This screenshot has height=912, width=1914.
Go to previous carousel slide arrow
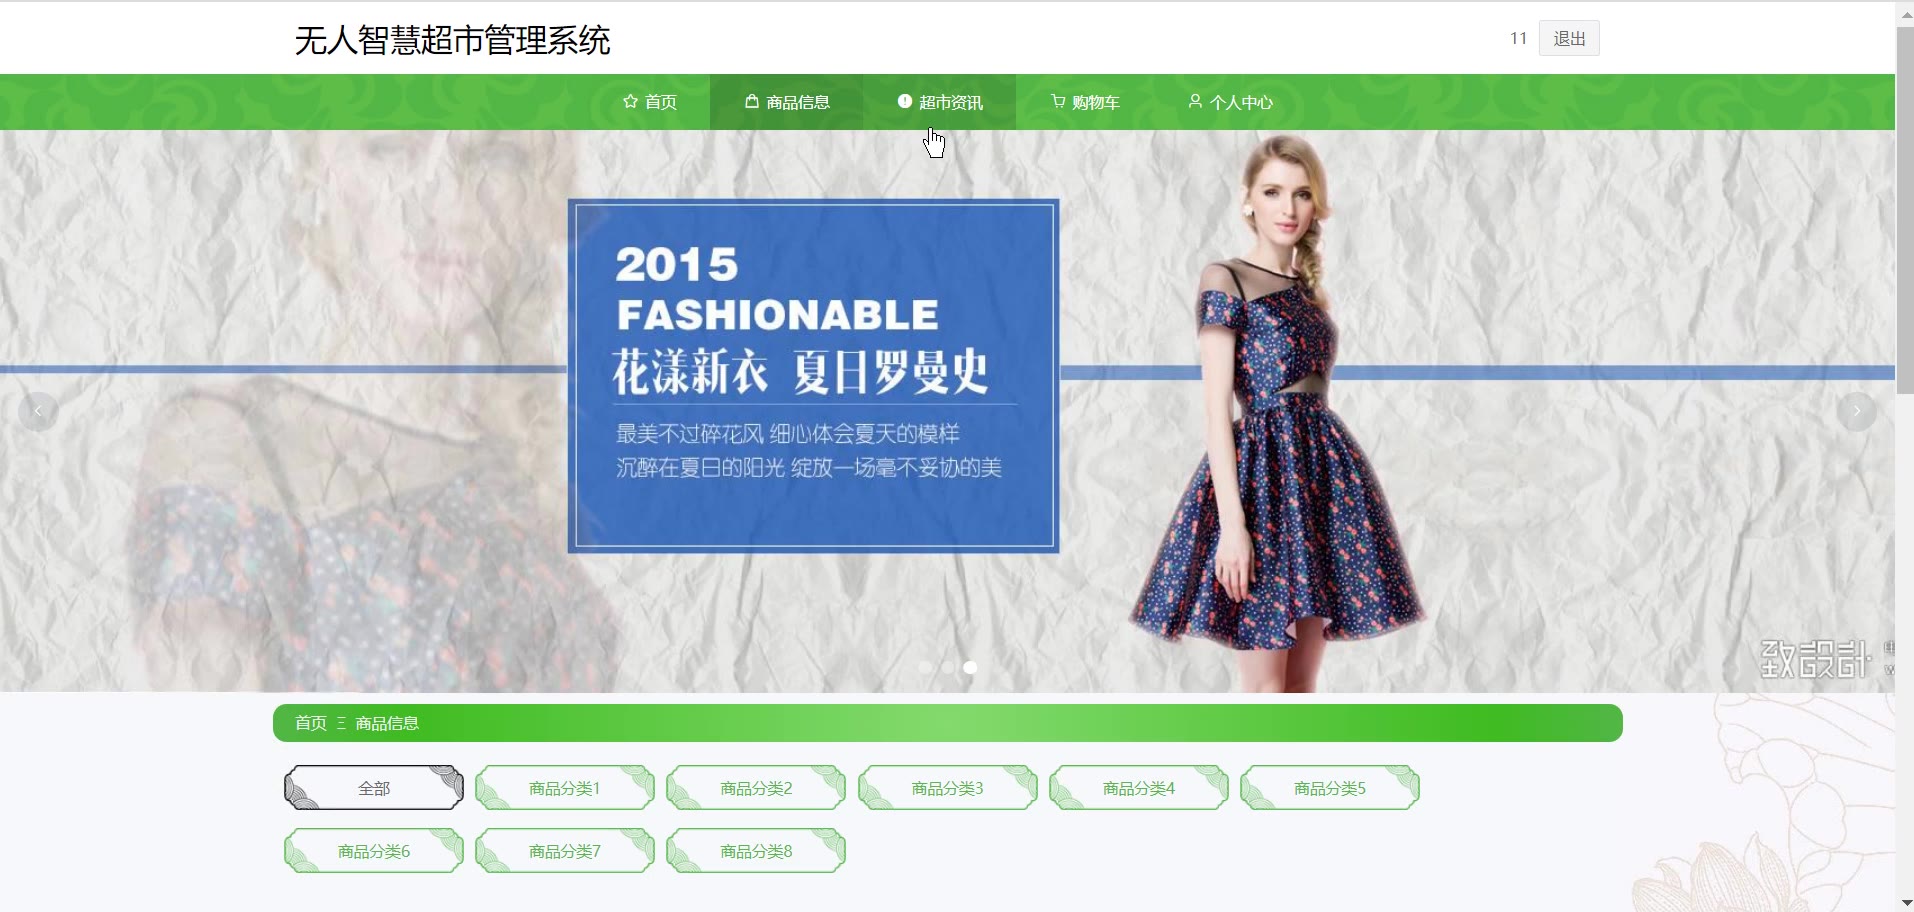38,411
